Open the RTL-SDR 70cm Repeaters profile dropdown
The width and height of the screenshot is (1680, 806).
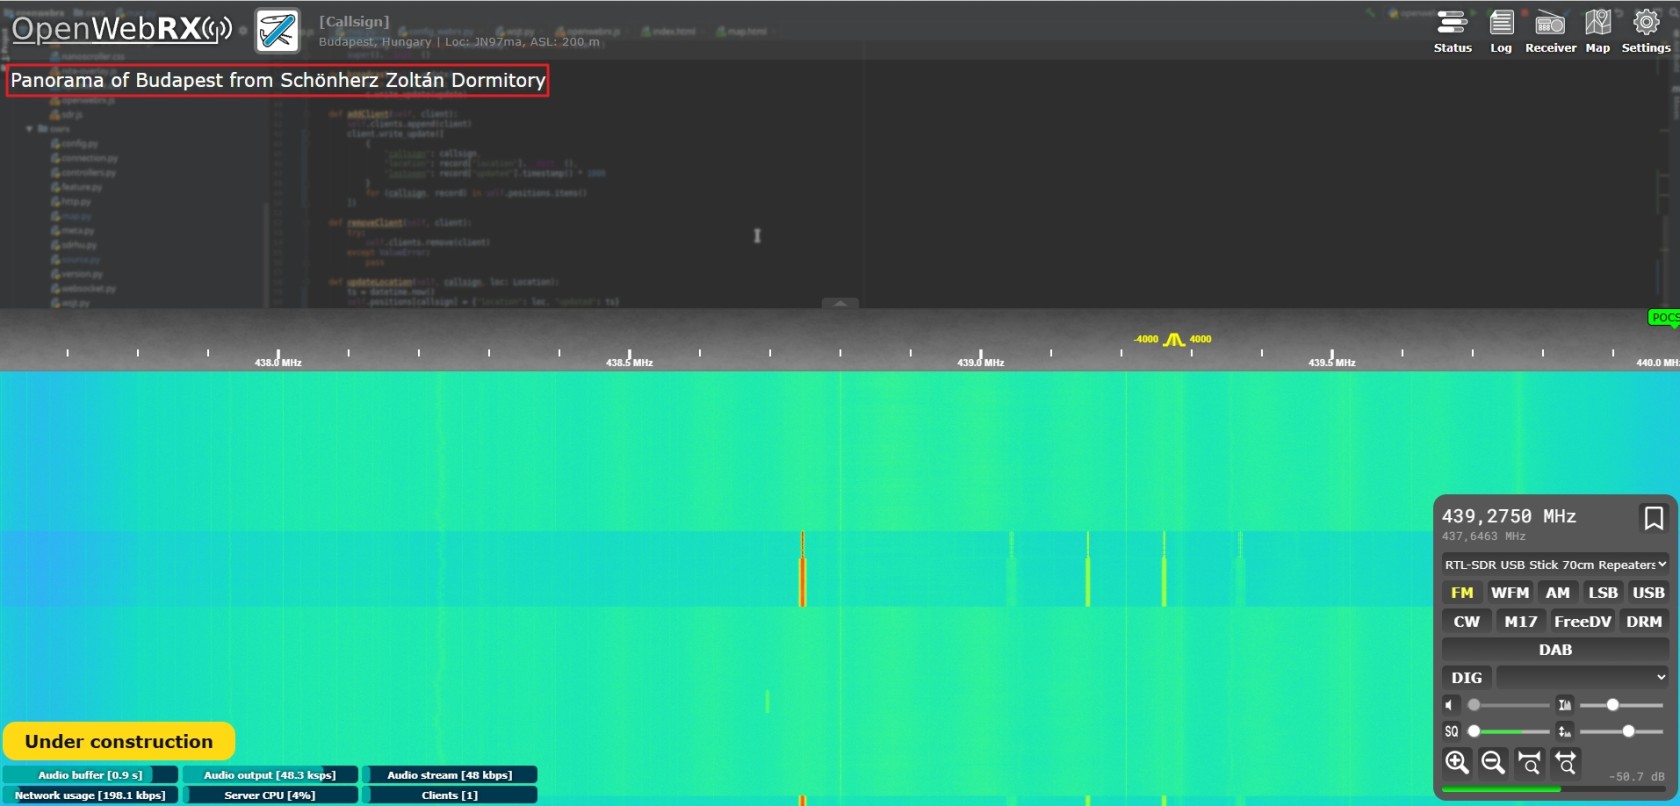tap(1555, 565)
